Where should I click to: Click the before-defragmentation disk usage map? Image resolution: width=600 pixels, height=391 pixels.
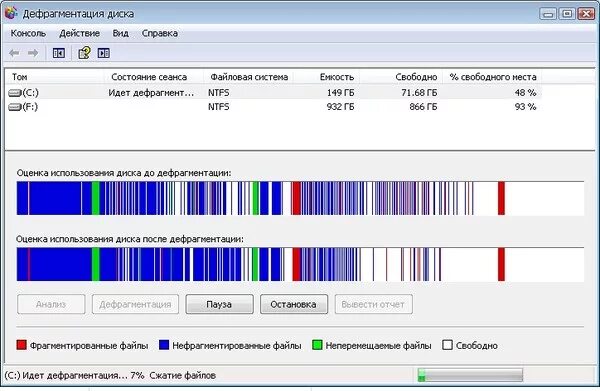300,198
